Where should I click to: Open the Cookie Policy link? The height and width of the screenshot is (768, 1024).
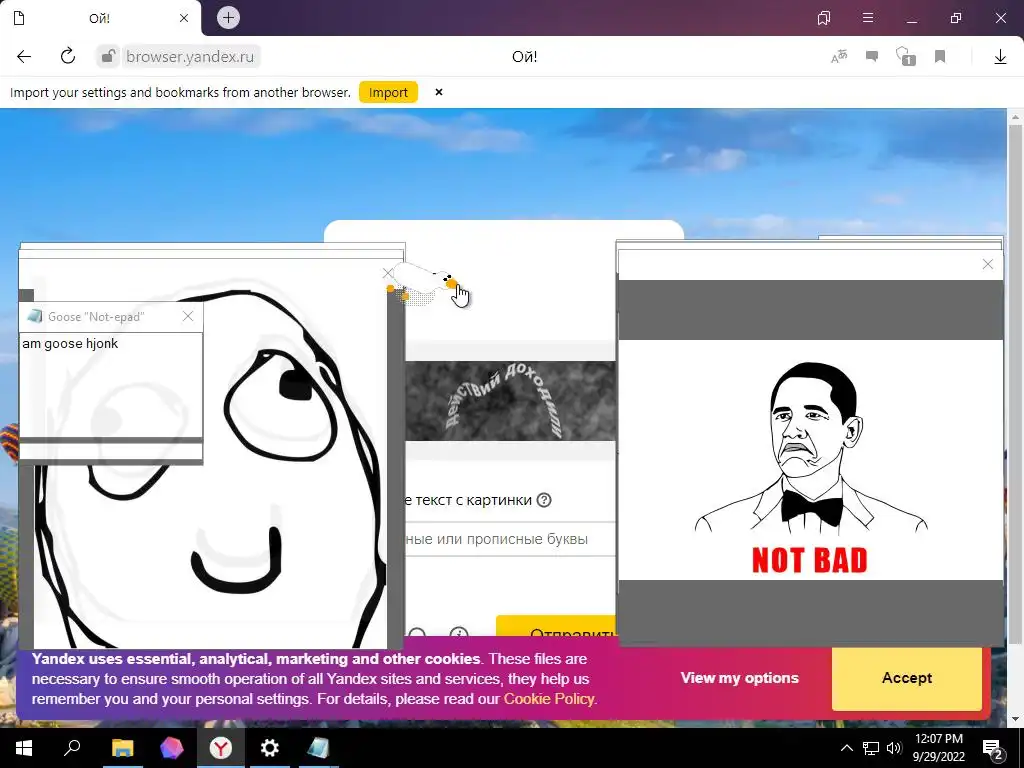coord(549,699)
